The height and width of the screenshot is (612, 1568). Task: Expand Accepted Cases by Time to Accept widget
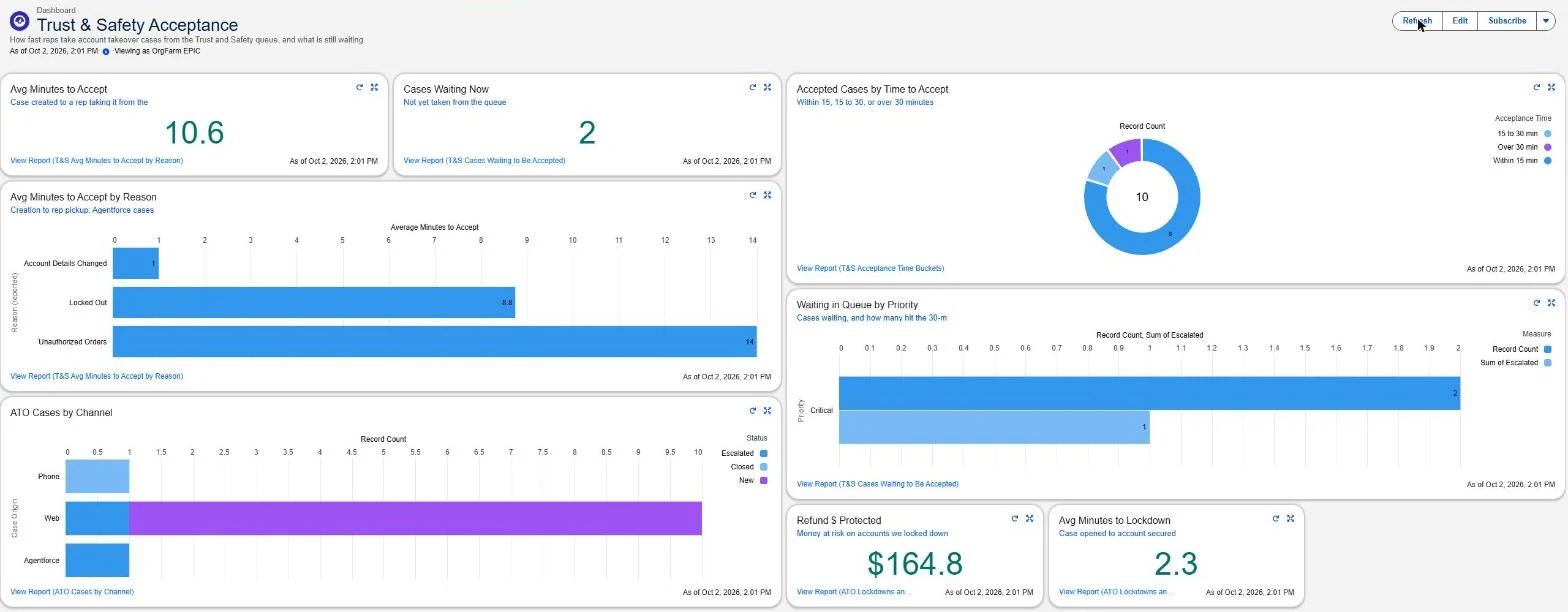coord(1551,87)
